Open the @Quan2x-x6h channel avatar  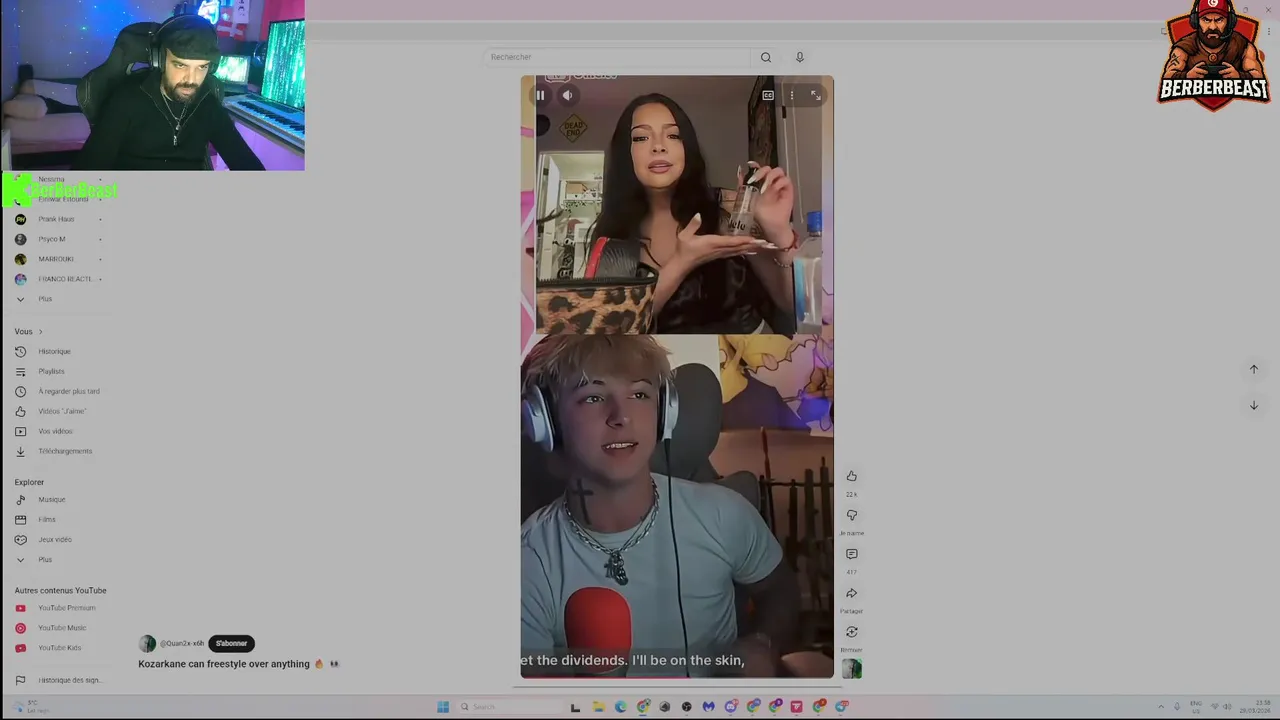(148, 643)
